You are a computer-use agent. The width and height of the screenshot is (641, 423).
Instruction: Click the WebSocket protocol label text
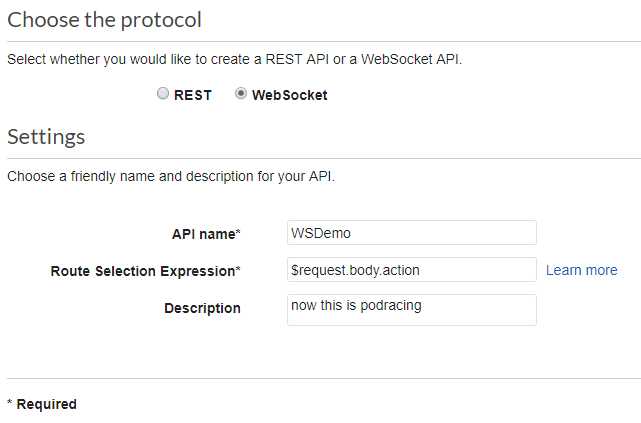(x=290, y=96)
